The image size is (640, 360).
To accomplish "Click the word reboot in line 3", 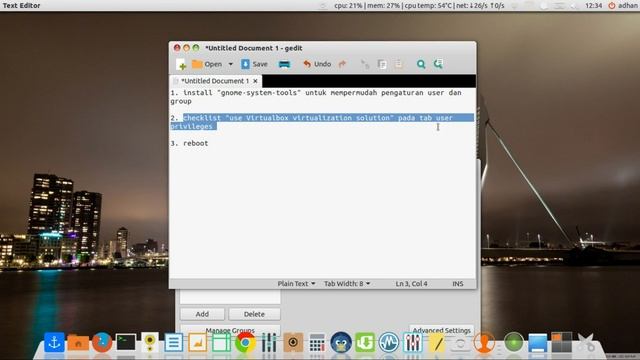I will tap(196, 143).
